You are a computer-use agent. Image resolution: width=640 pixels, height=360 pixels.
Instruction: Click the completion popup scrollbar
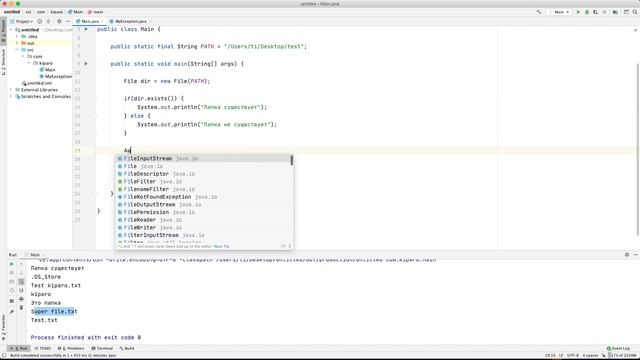click(292, 160)
